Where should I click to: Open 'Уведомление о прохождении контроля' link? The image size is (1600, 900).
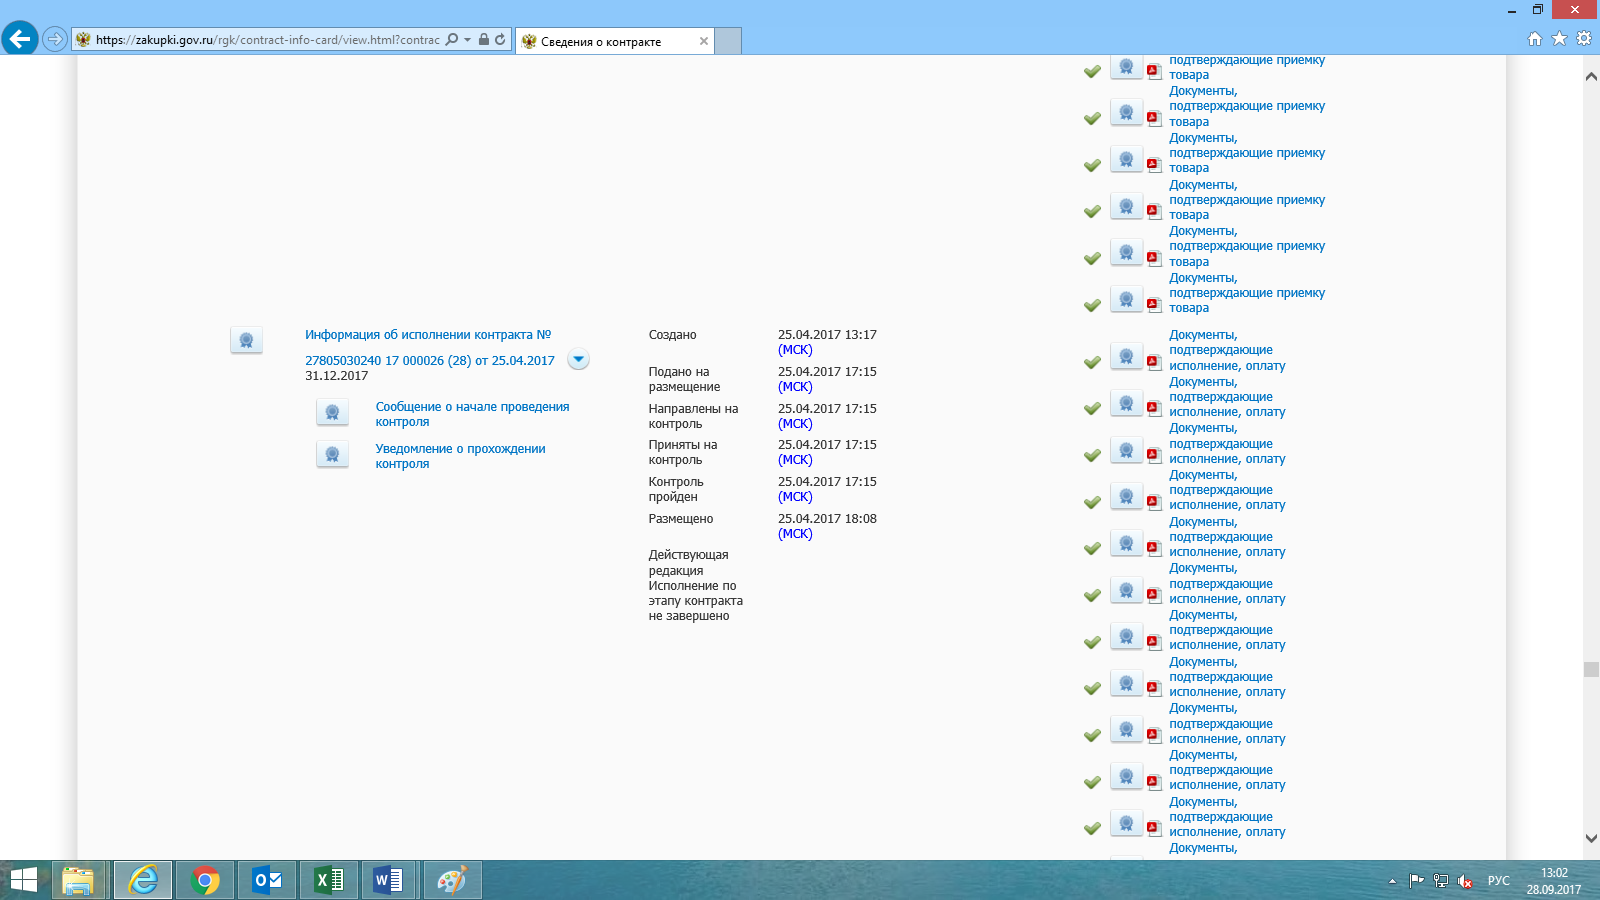460,456
